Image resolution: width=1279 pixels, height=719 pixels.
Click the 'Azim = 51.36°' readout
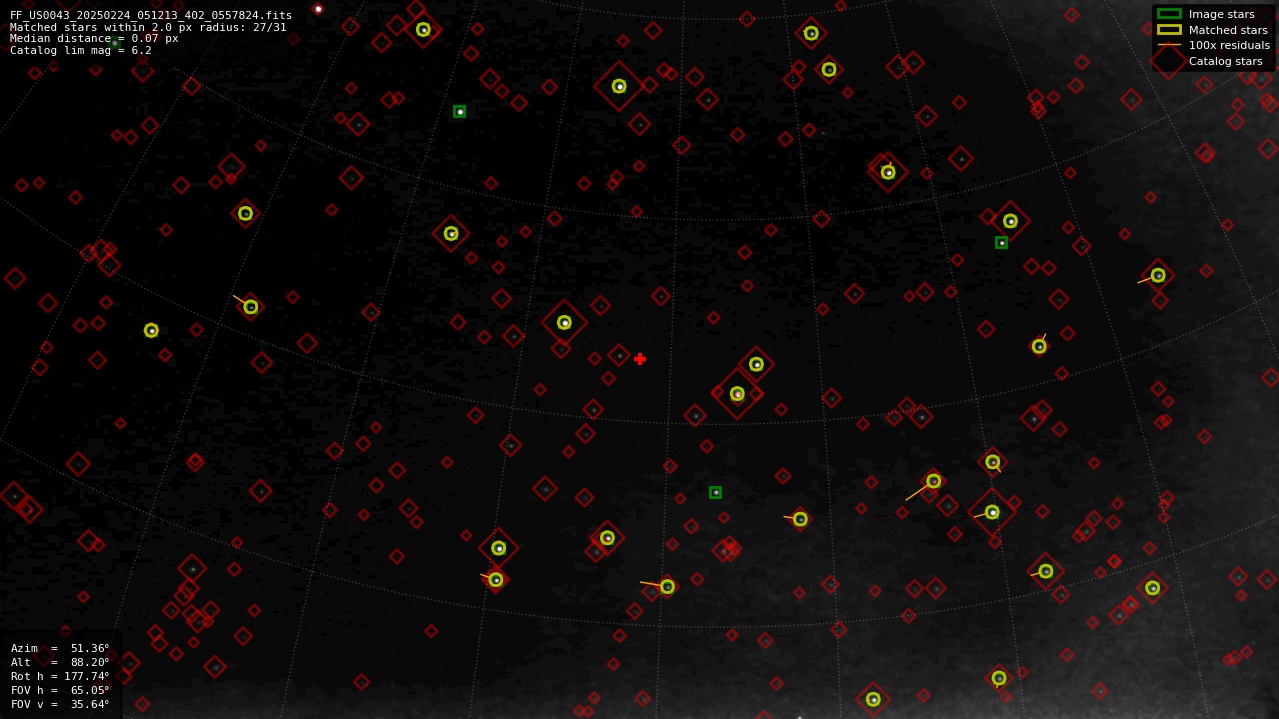pyautogui.click(x=60, y=648)
